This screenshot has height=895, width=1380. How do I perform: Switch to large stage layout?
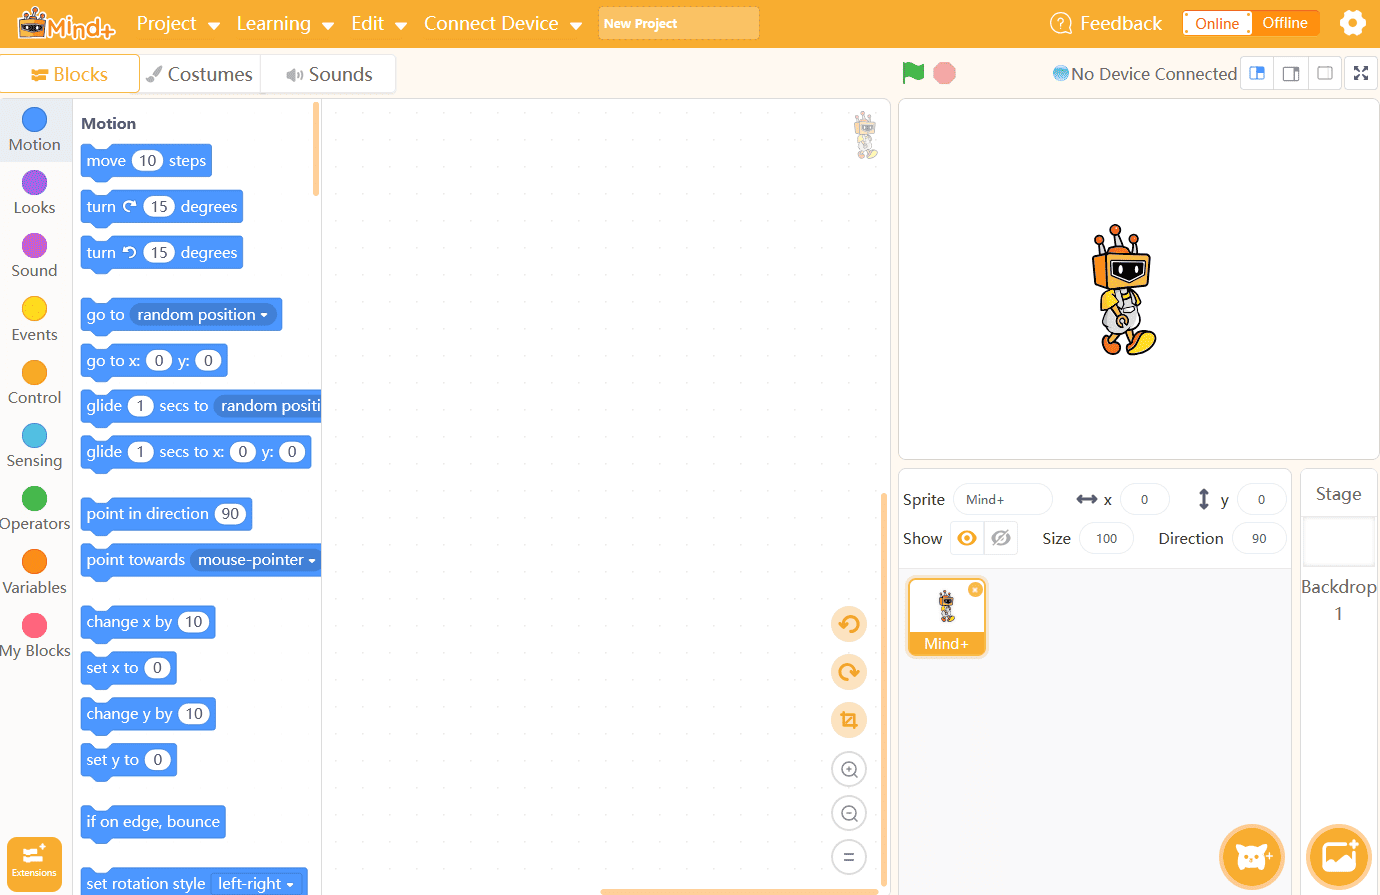point(1291,73)
